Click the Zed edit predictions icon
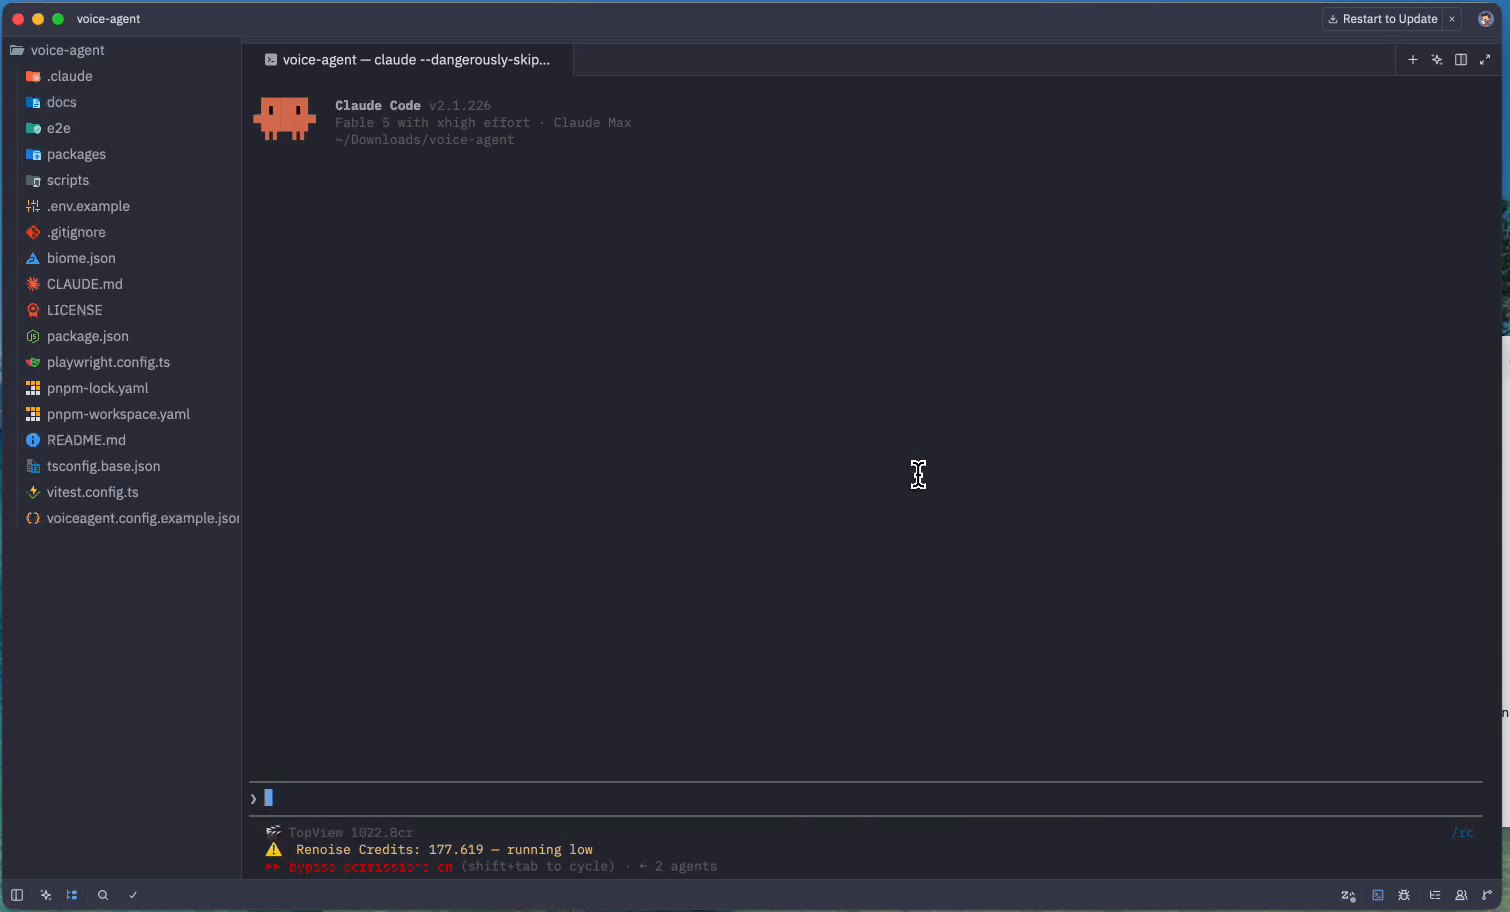The image size is (1510, 912). point(1348,895)
